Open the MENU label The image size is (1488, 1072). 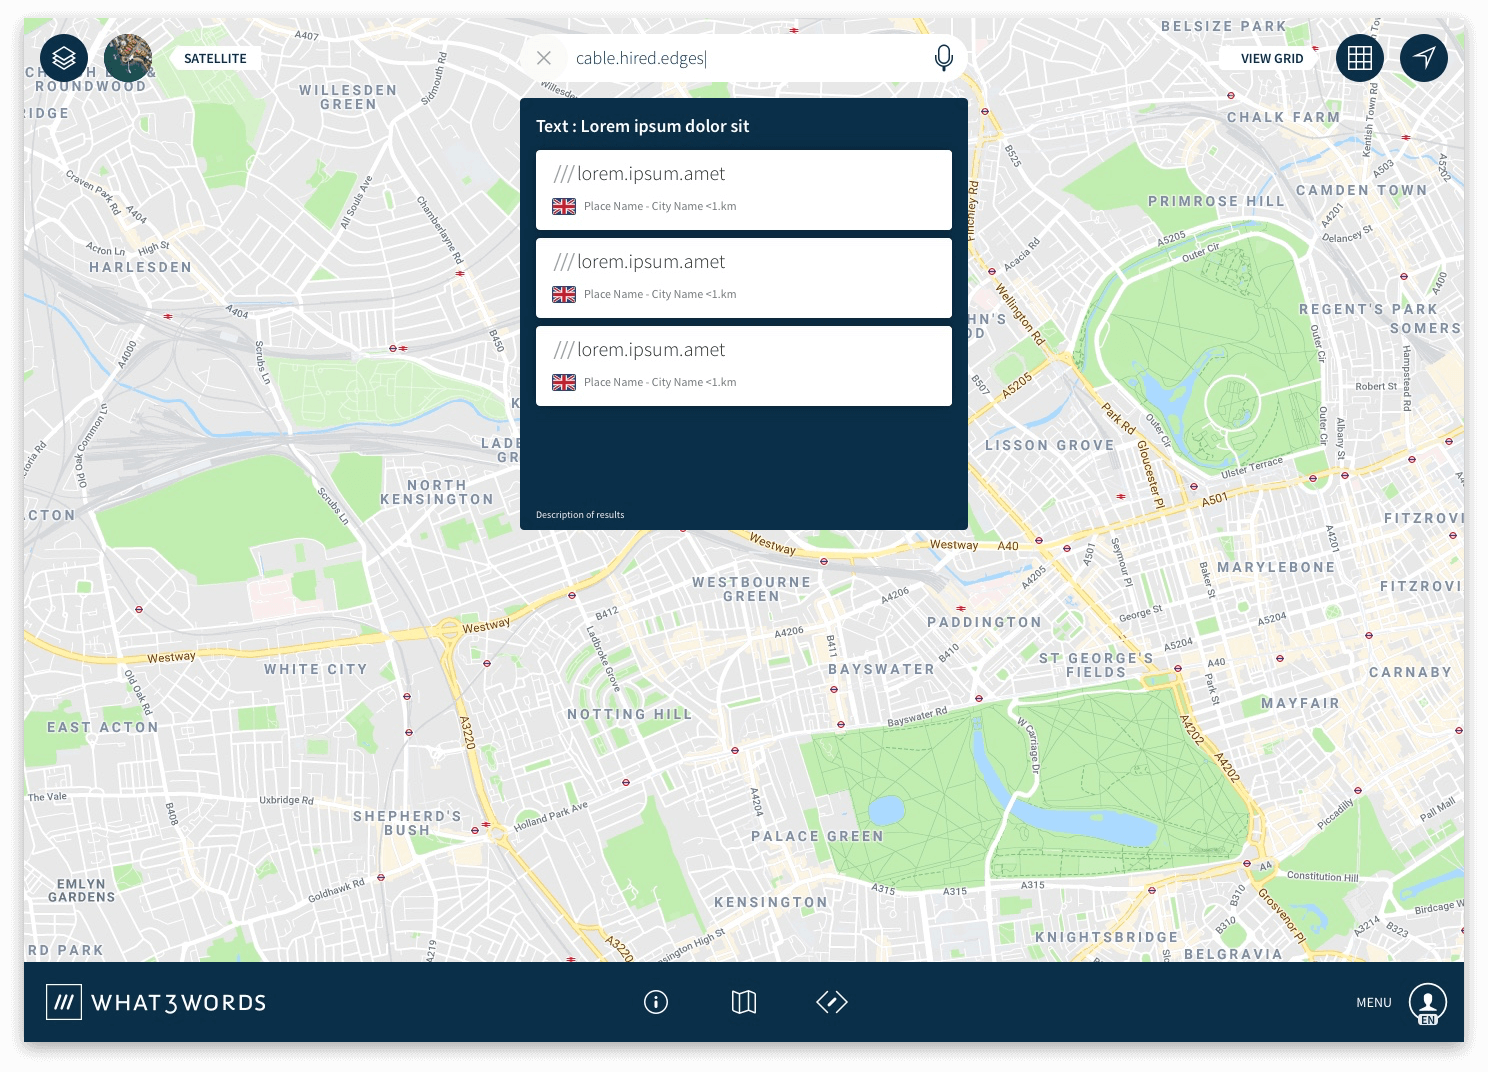click(1374, 1003)
